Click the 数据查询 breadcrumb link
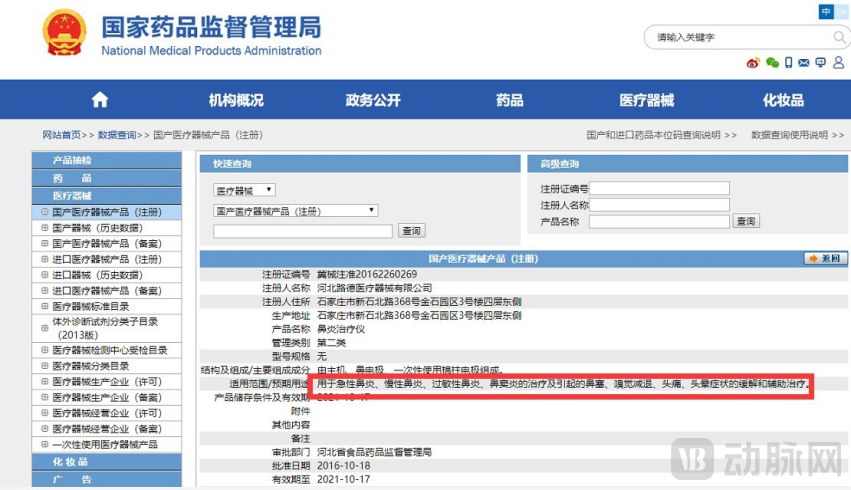Viewport: 851px width, 490px height. (x=116, y=135)
